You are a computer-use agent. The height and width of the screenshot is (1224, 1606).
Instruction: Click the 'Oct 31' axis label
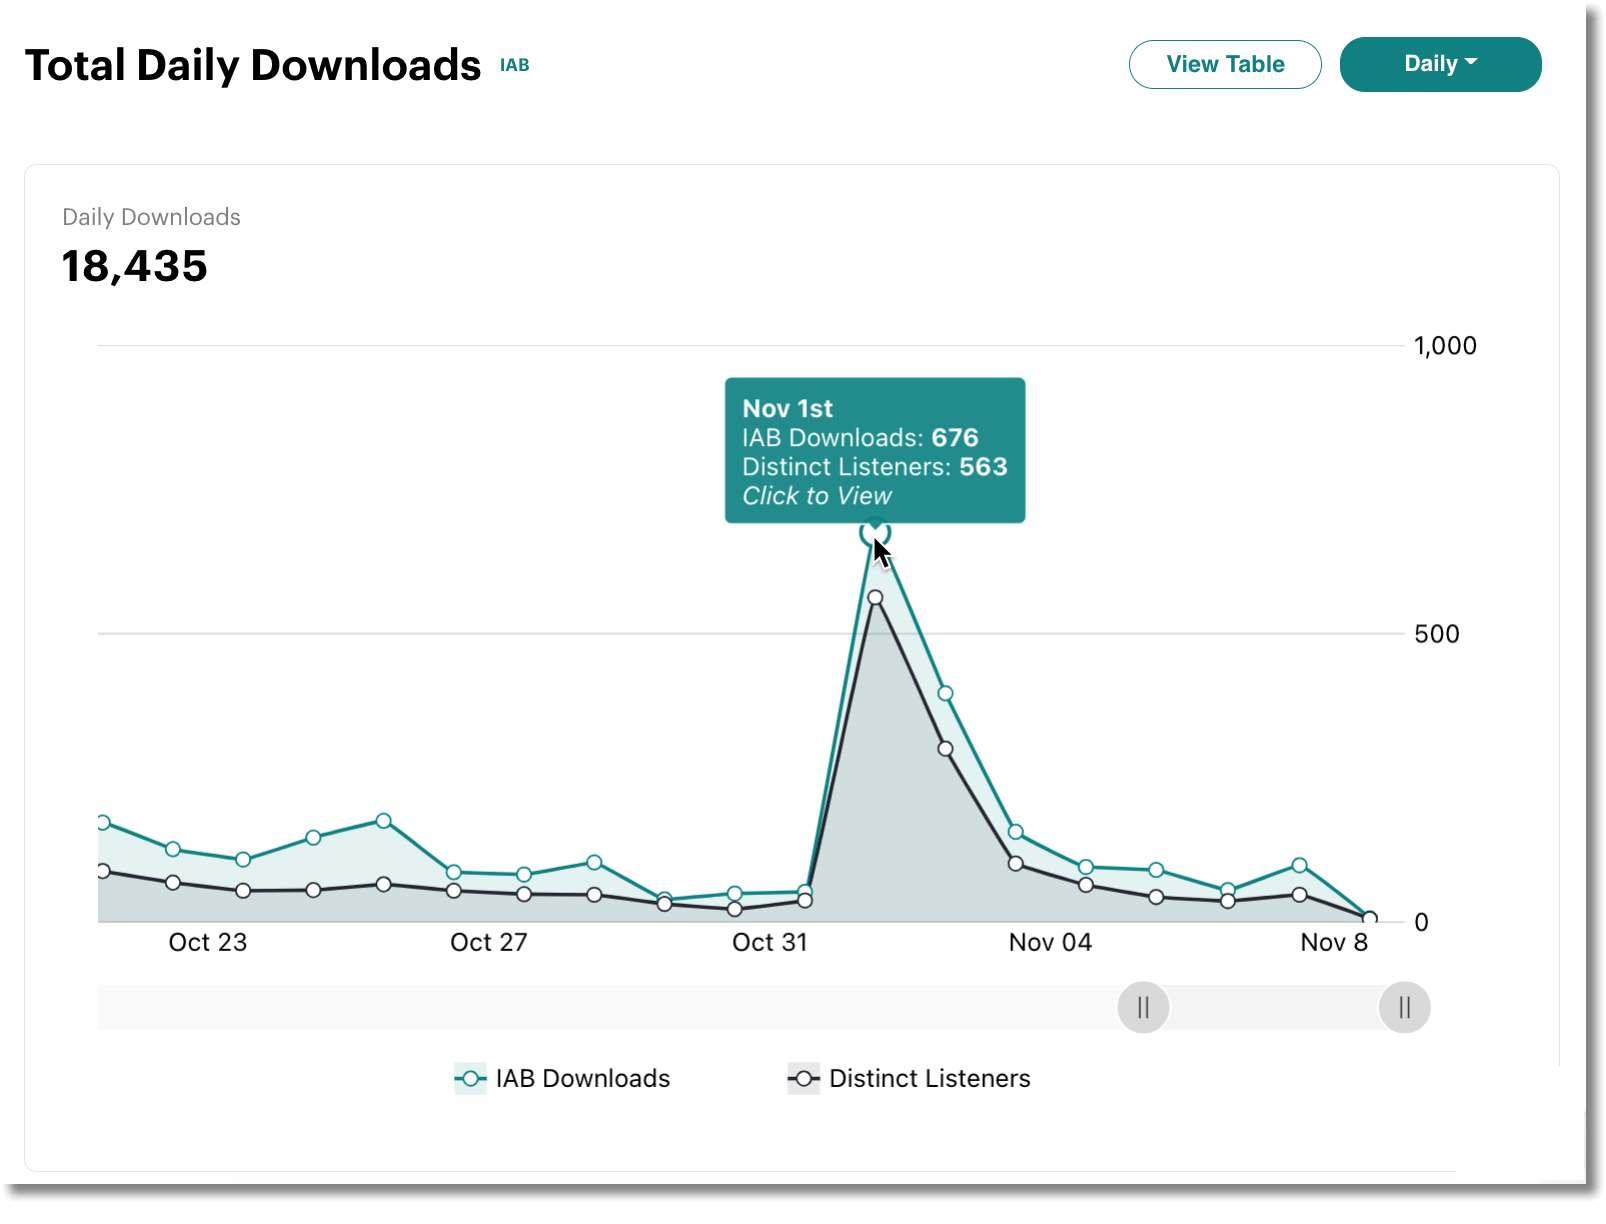[x=769, y=942]
